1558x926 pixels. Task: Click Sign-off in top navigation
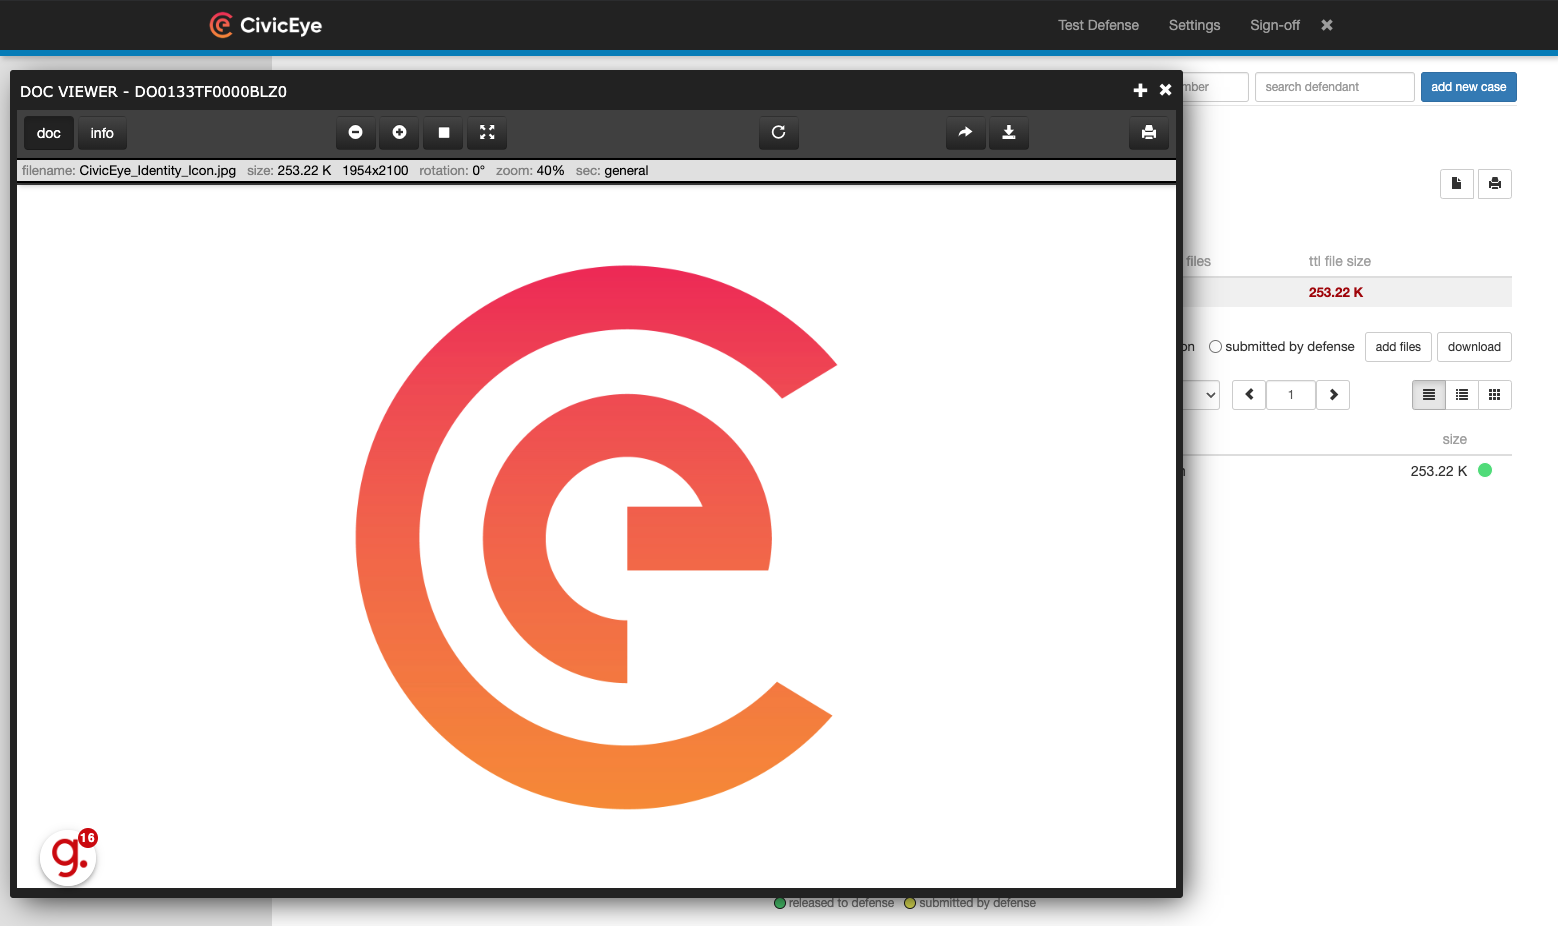click(1275, 25)
